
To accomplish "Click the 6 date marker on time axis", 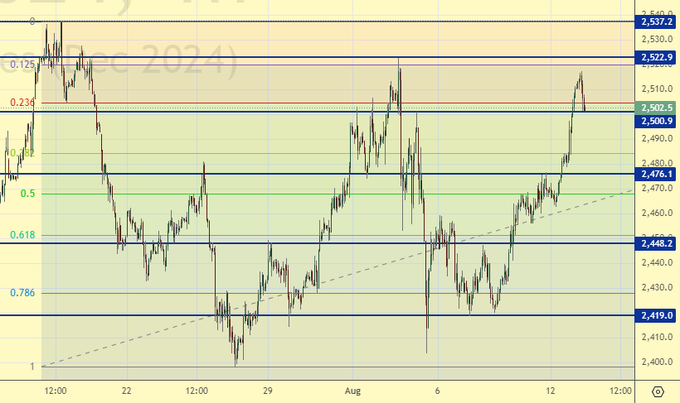I will (x=437, y=390).
